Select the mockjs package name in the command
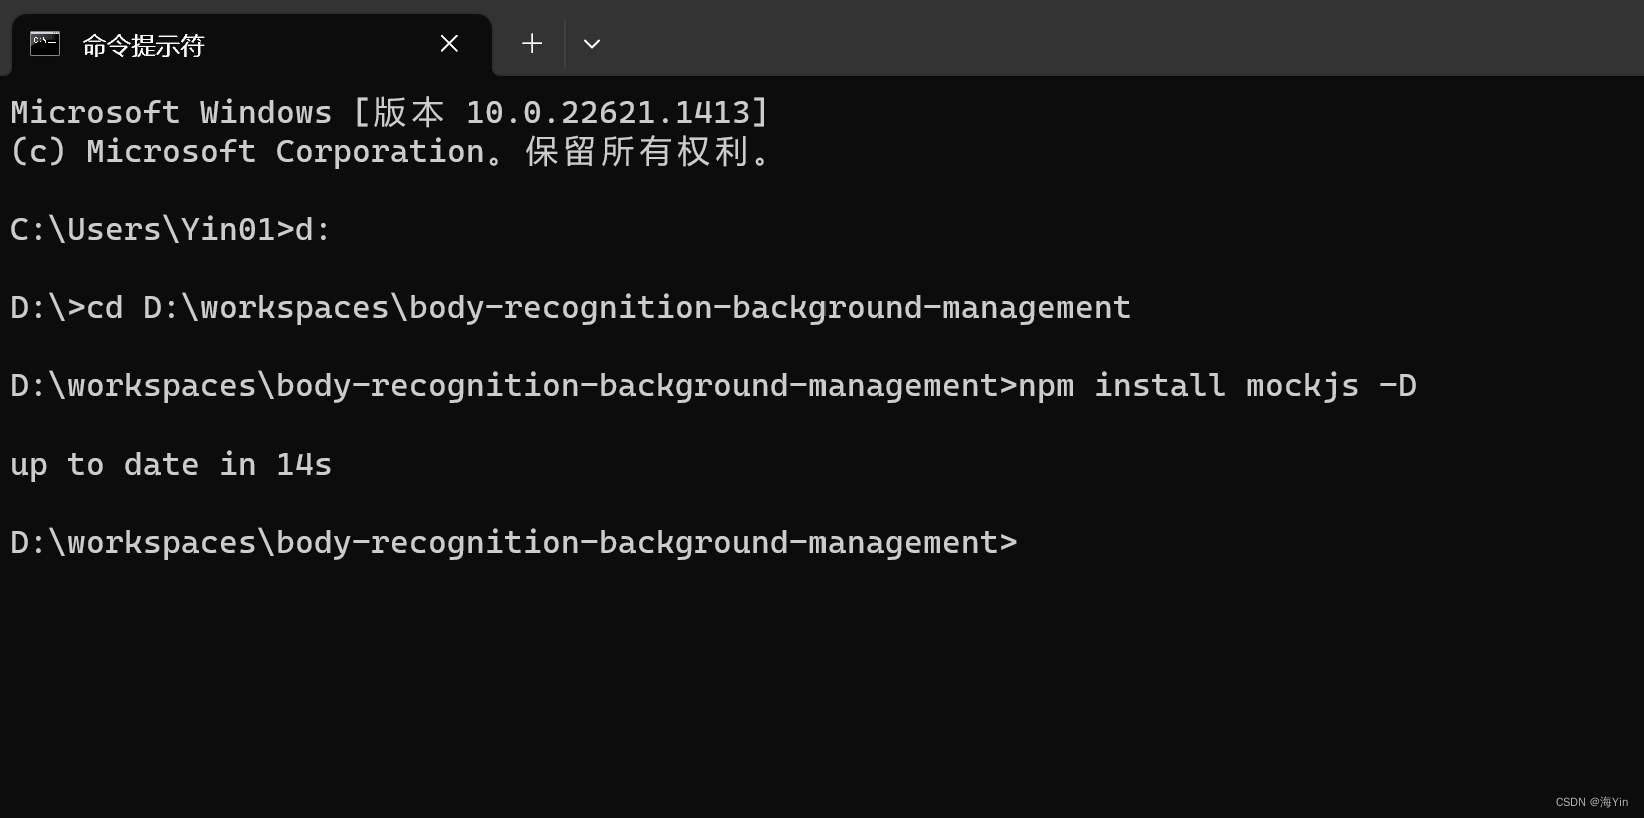This screenshot has width=1644, height=818. coord(1302,385)
